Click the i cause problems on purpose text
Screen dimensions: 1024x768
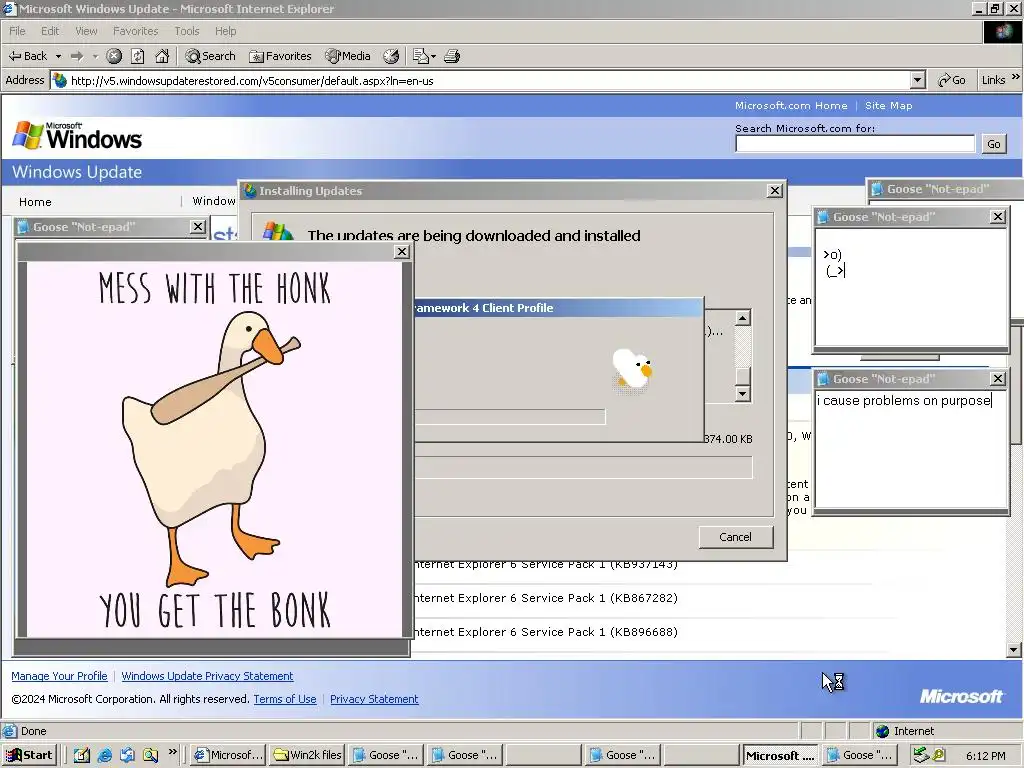tap(904, 400)
